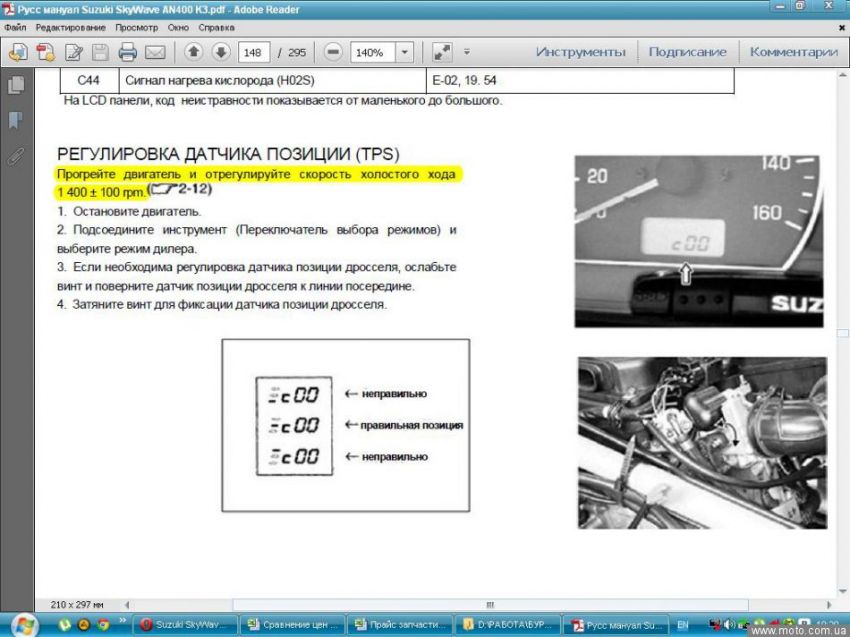Open the page thumbnails side panel
Image resolution: width=850 pixels, height=637 pixels.
point(16,86)
